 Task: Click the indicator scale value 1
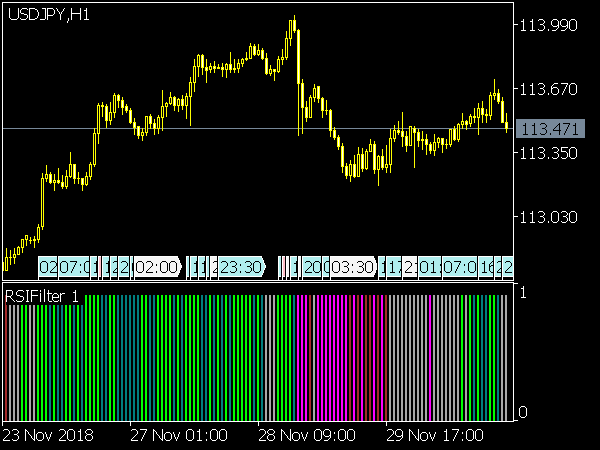(x=523, y=293)
